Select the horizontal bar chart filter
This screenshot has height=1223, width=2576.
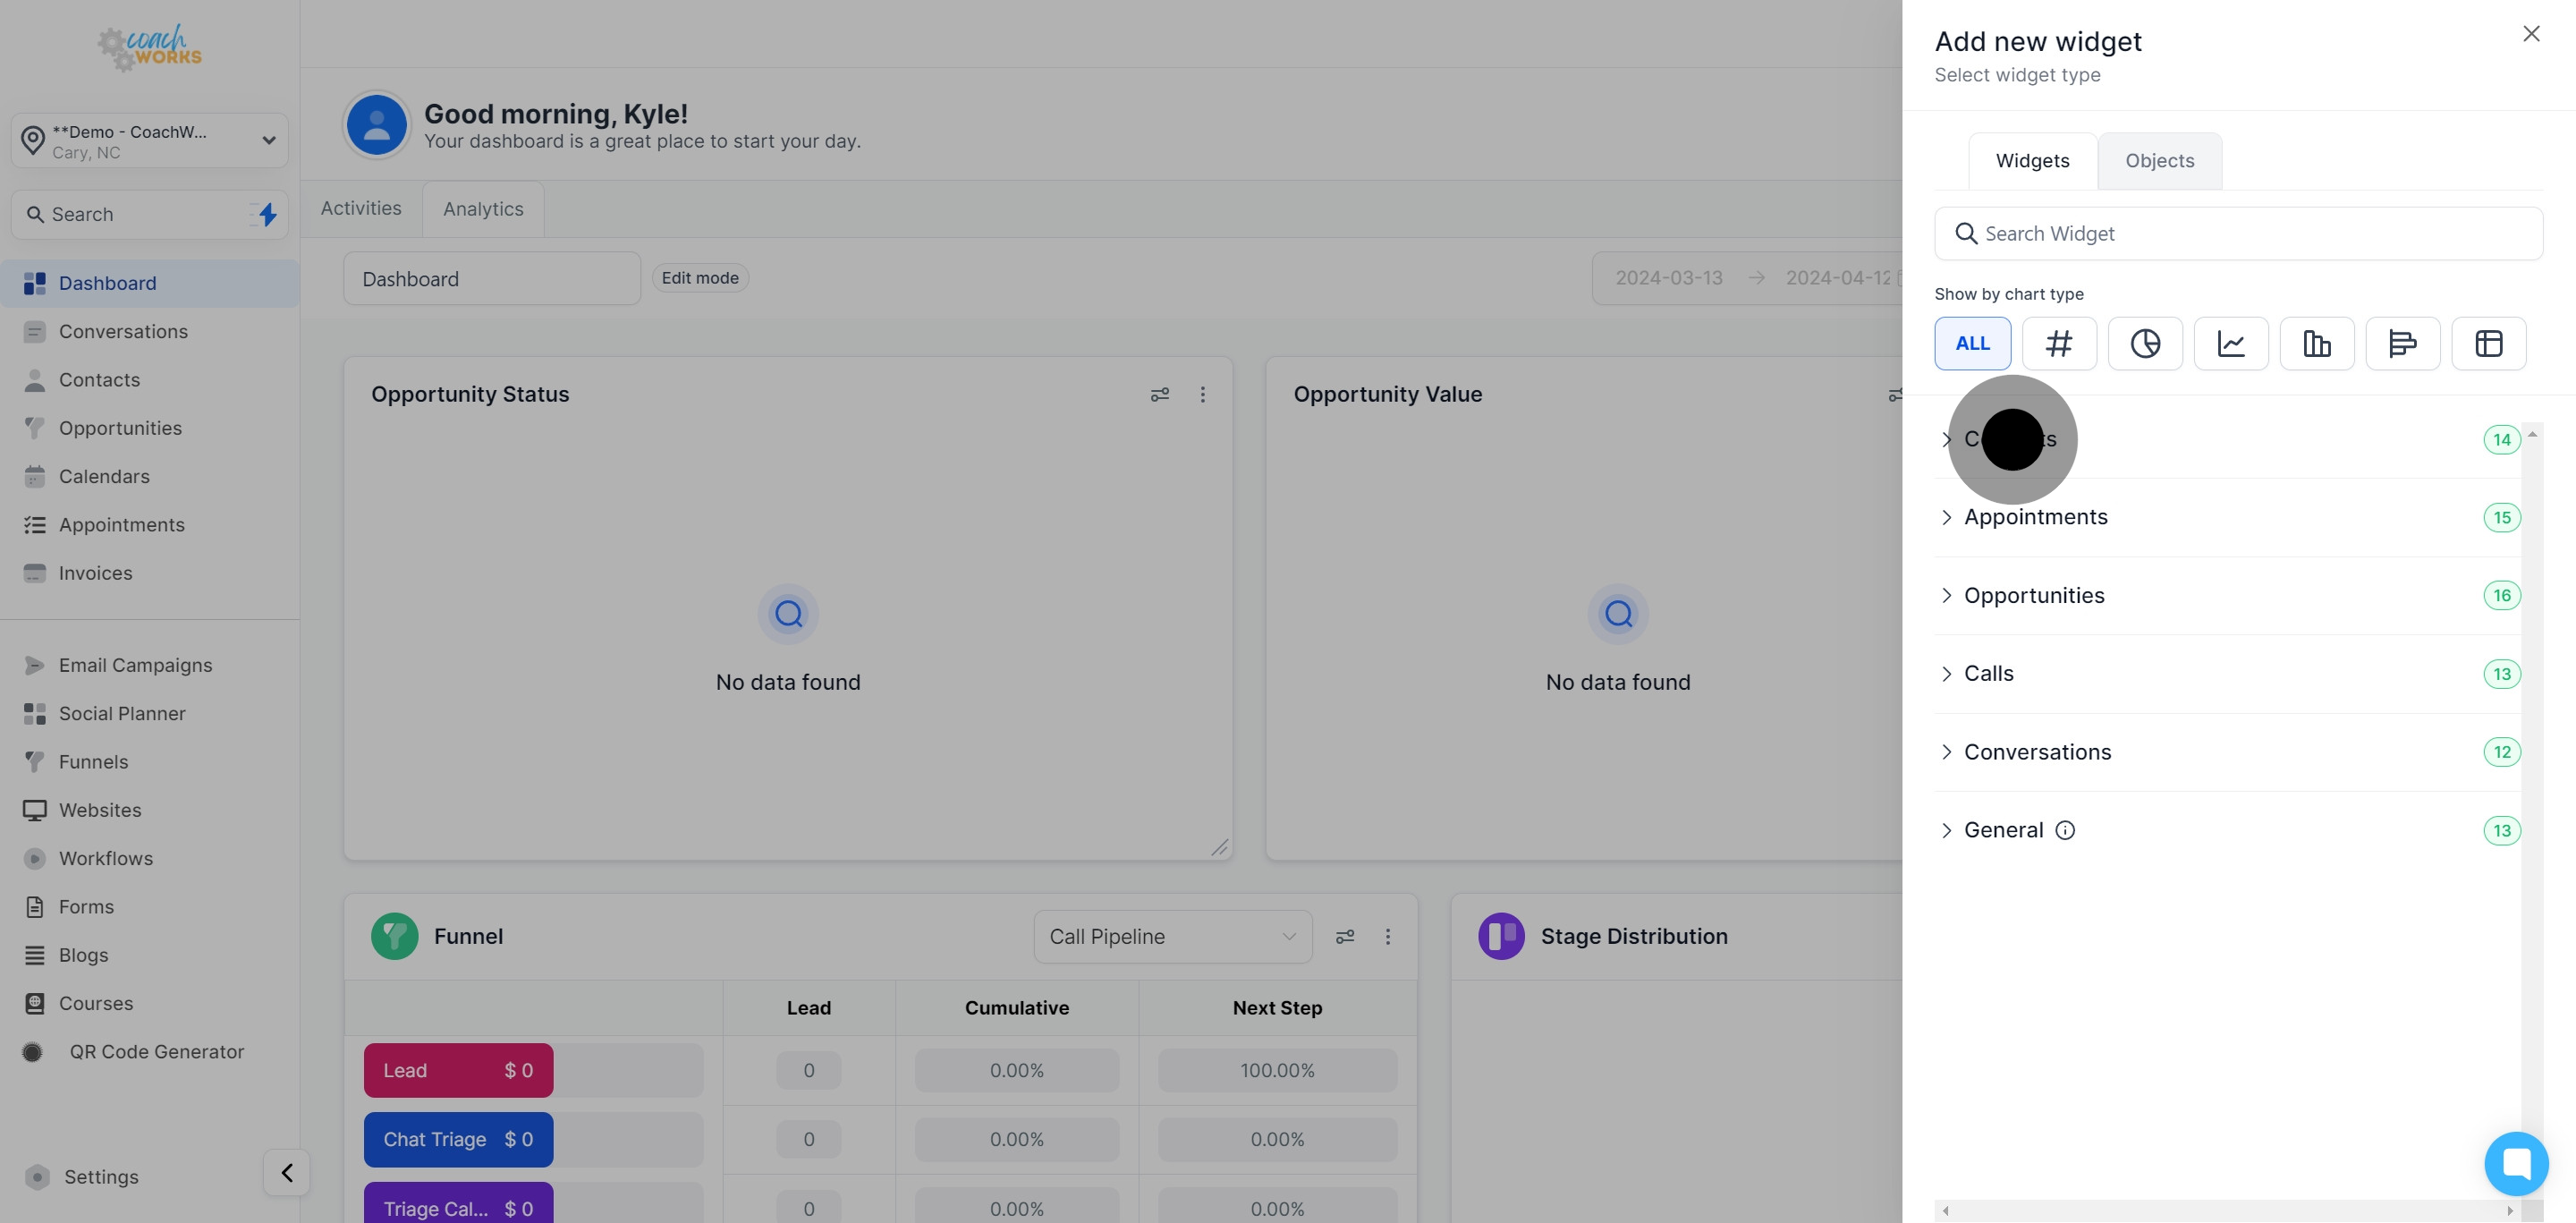(2402, 343)
